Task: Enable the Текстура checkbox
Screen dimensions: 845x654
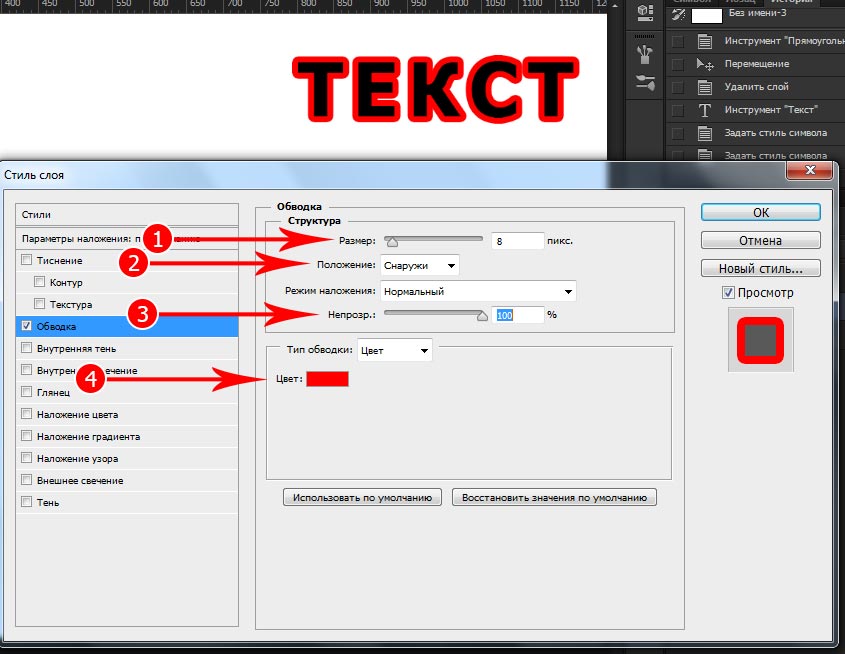Action: coord(39,304)
